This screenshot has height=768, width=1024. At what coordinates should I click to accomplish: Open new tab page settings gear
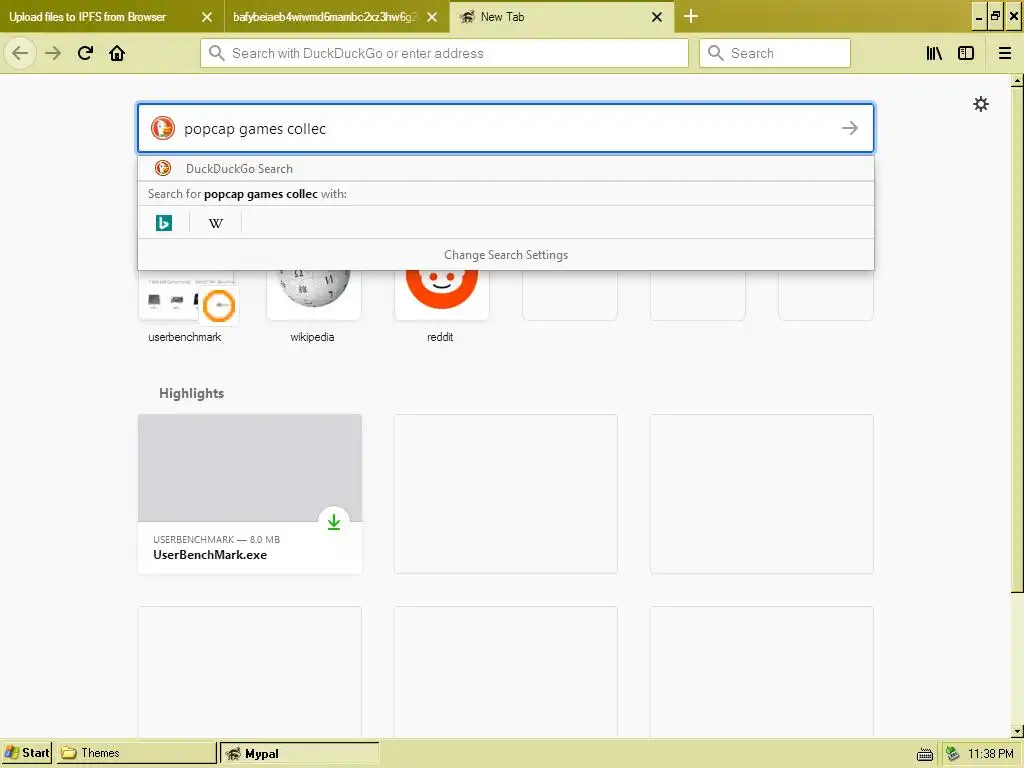point(980,104)
